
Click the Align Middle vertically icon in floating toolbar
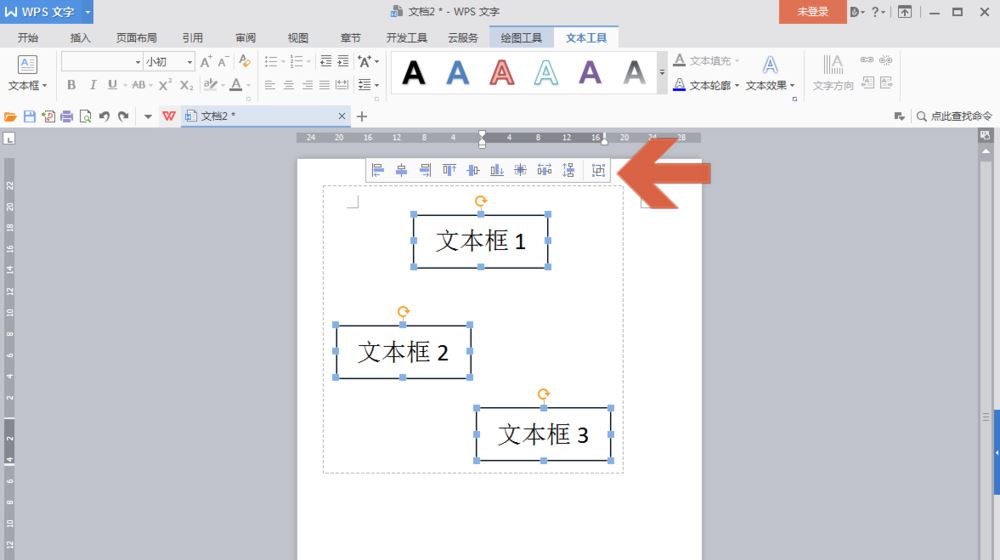(x=473, y=170)
